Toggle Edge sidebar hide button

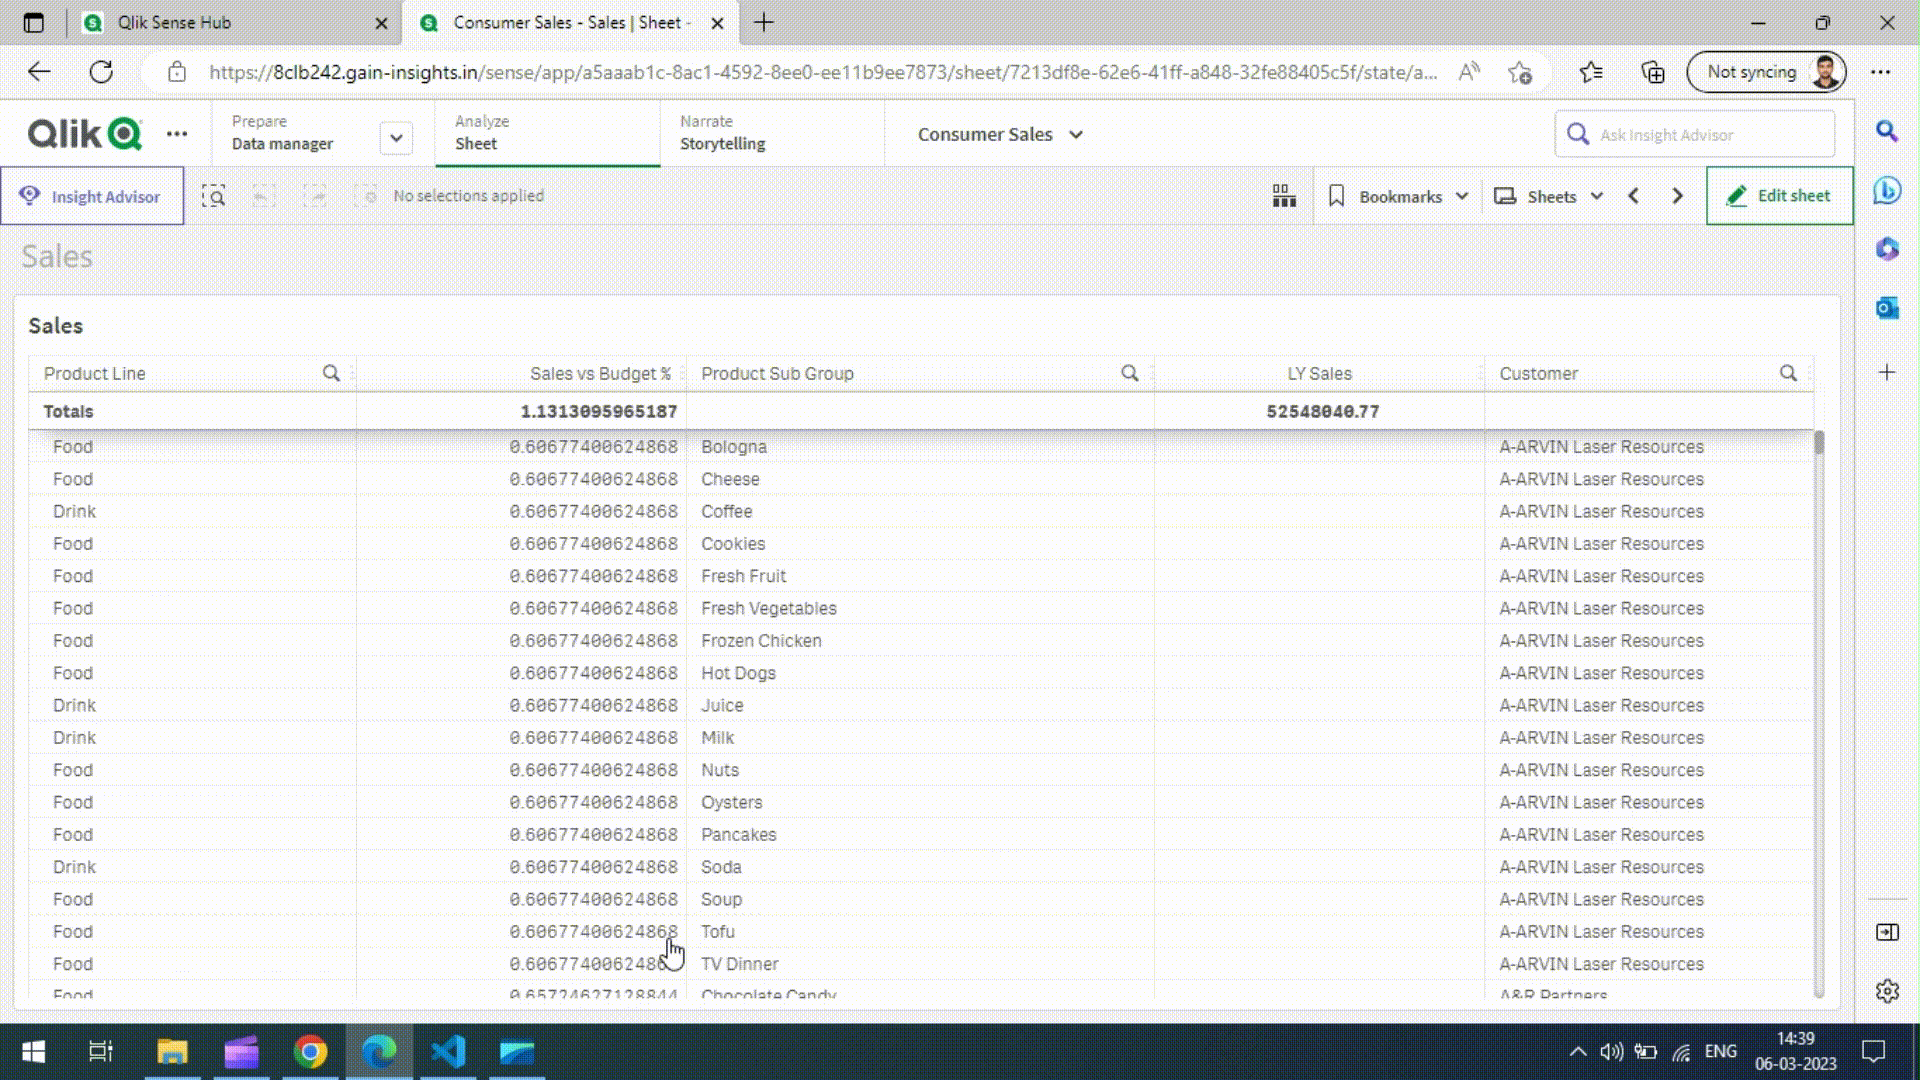(x=1887, y=932)
